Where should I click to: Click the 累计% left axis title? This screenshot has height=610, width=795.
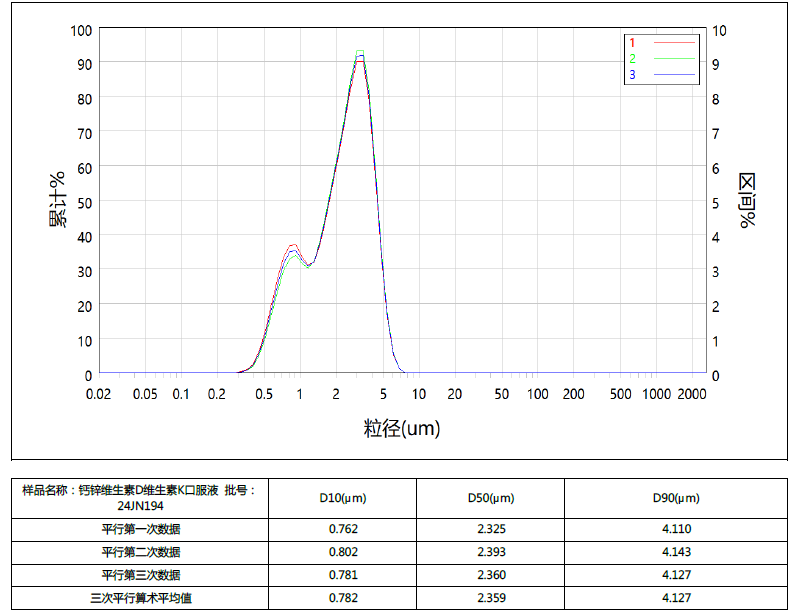click(58, 200)
